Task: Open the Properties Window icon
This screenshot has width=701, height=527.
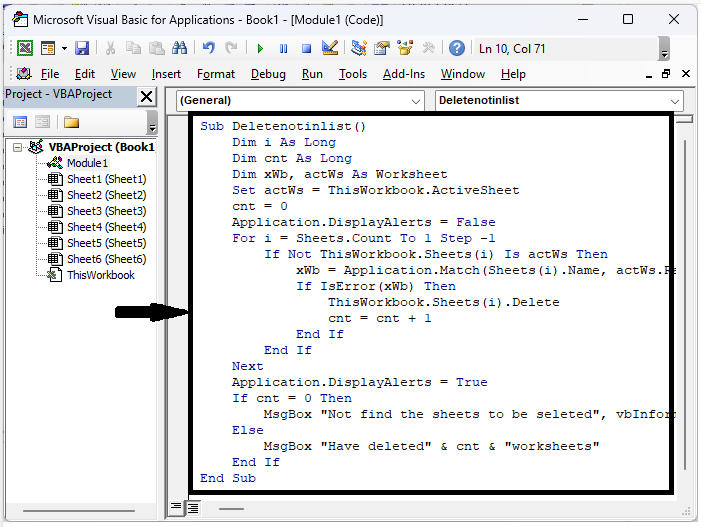Action: (382, 48)
